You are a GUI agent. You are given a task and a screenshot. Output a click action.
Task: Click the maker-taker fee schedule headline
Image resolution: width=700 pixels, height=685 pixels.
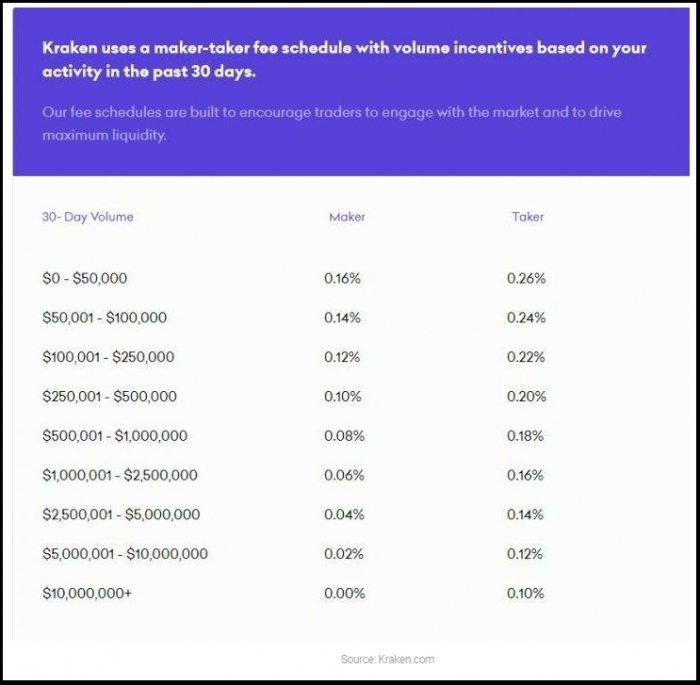[x=344, y=59]
